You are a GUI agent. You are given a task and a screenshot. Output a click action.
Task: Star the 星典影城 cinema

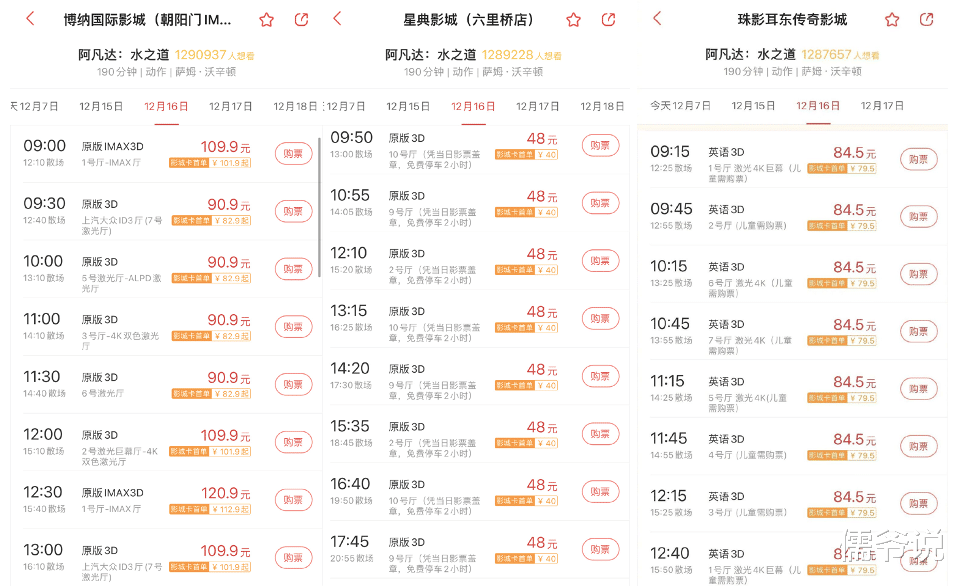click(574, 20)
